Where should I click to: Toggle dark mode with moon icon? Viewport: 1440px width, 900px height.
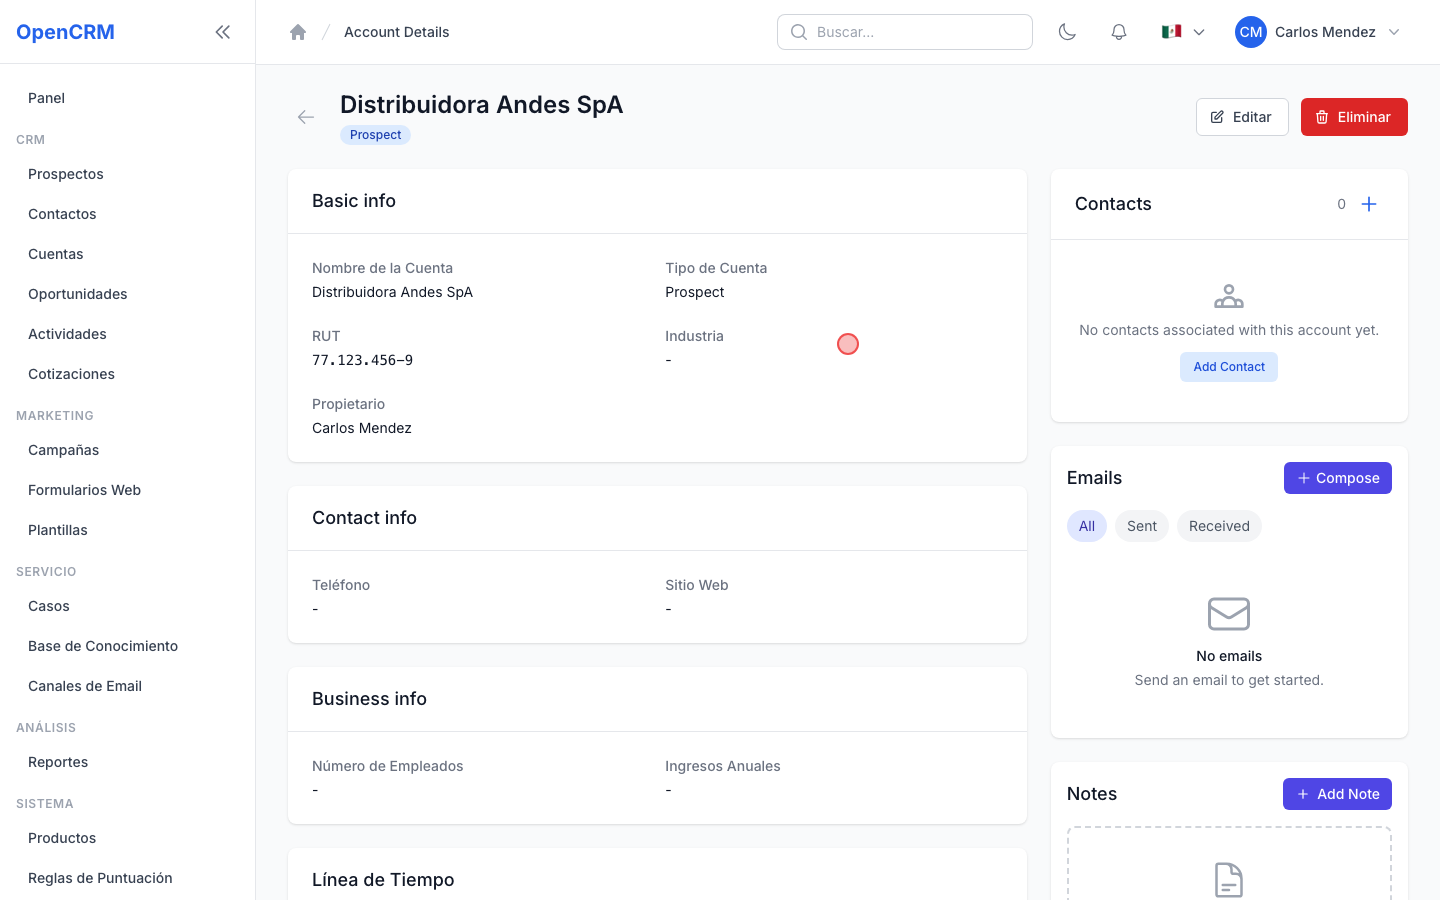[1067, 32]
